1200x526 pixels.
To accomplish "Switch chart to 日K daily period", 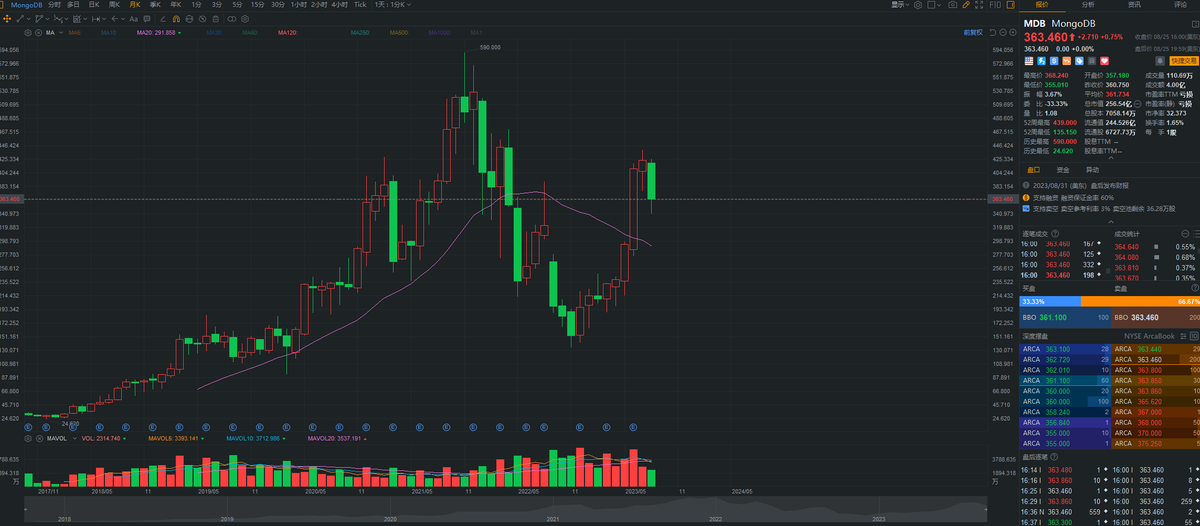I will click(x=94, y=5).
